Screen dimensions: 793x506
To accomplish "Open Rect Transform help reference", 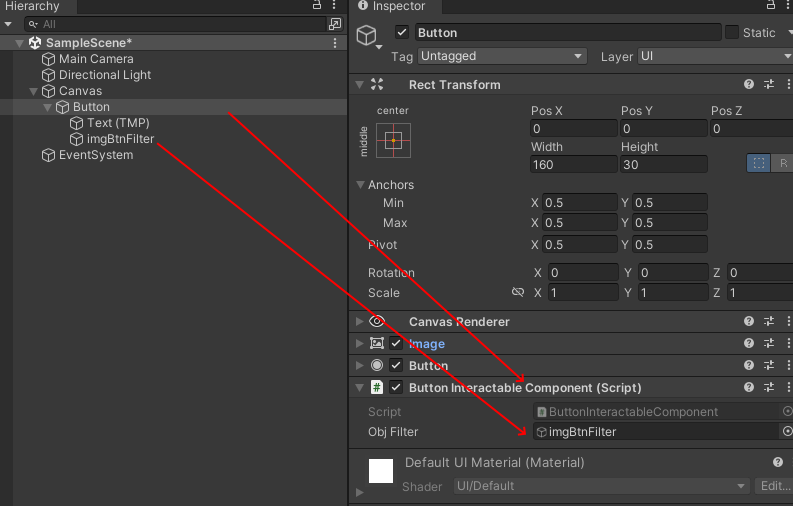I will click(749, 84).
